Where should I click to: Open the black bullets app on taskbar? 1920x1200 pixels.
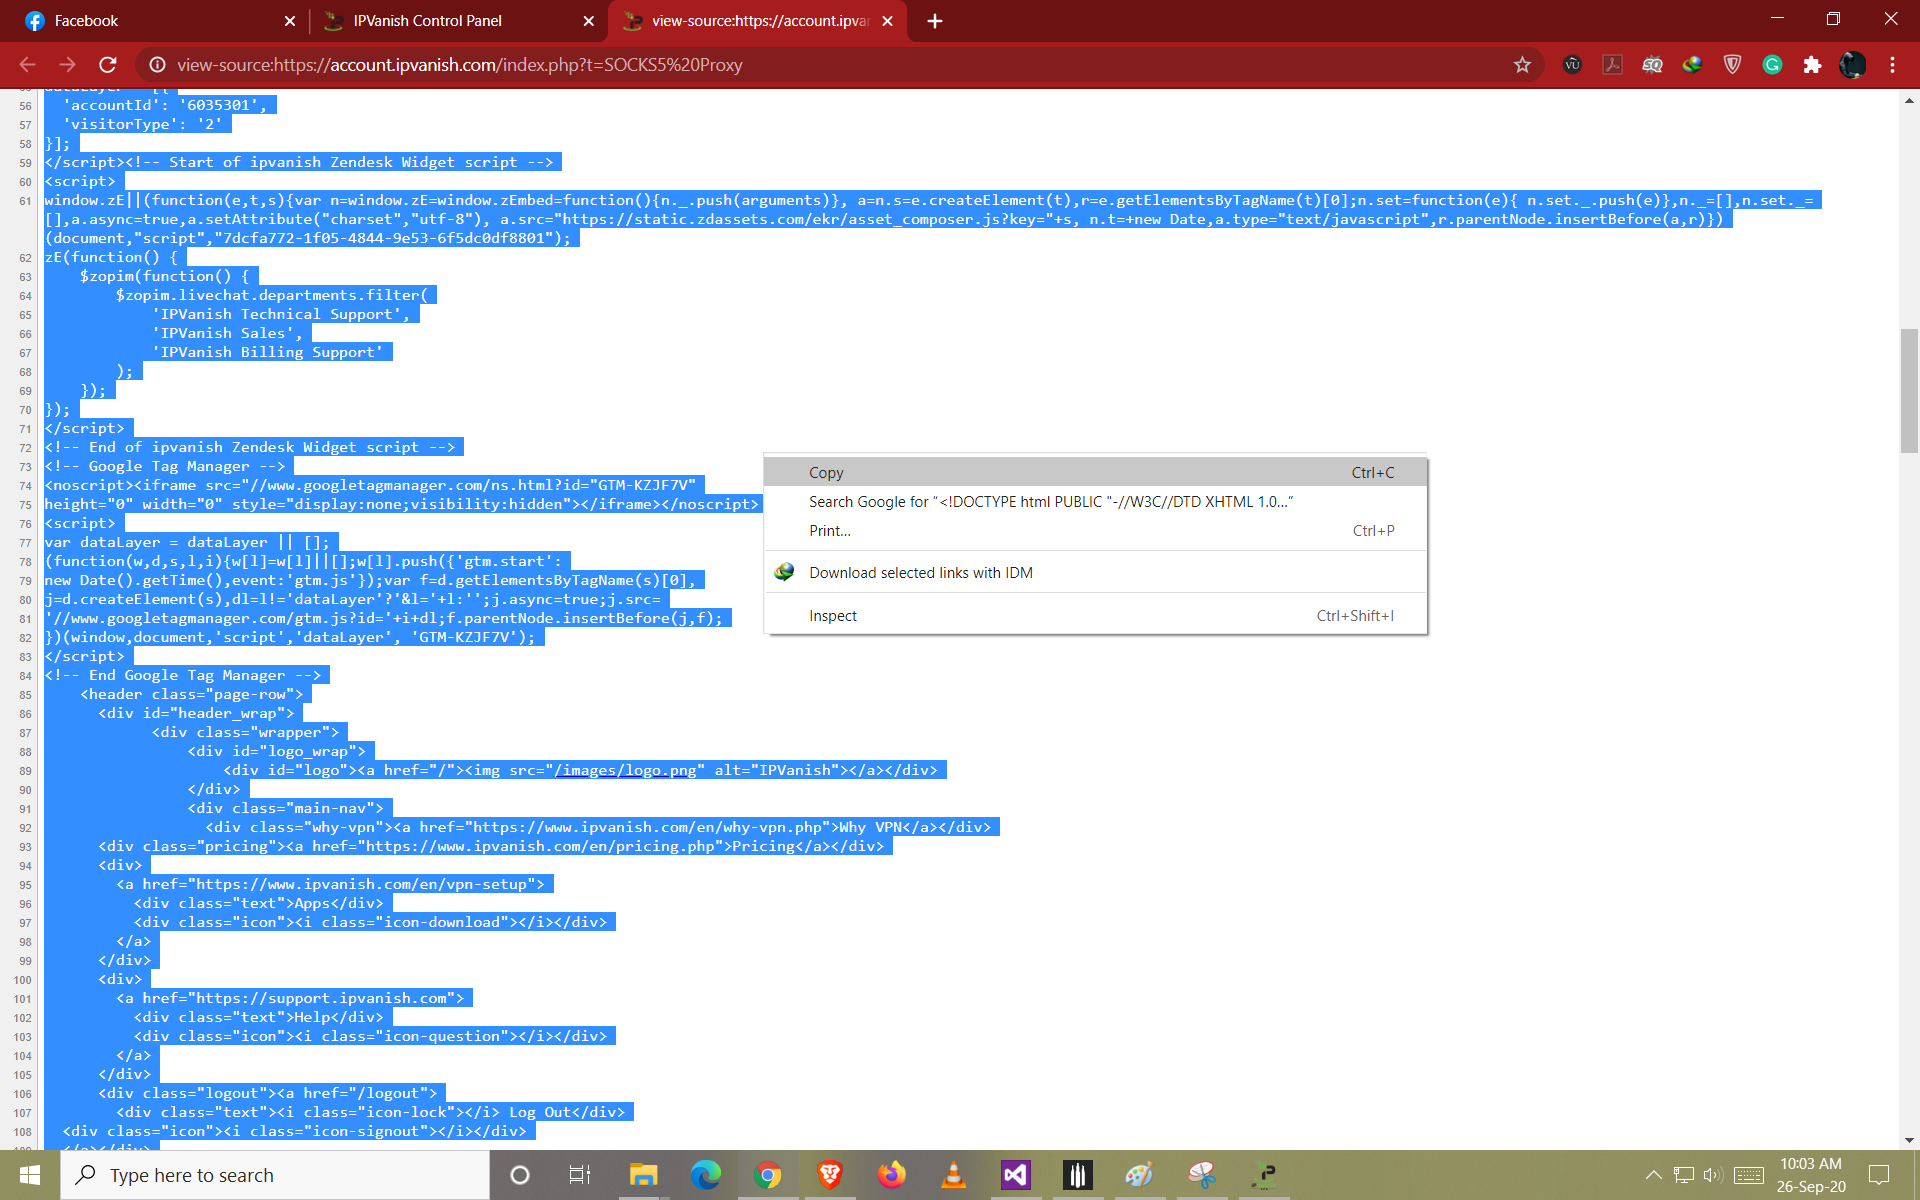pyautogui.click(x=1077, y=1175)
